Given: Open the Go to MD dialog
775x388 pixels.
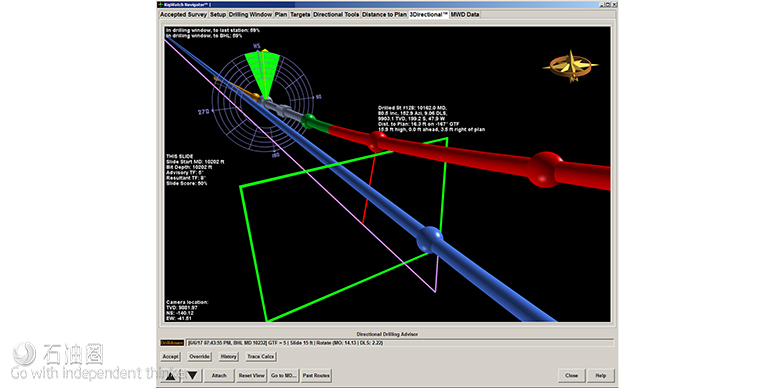Looking at the screenshot, I should pos(284,376).
